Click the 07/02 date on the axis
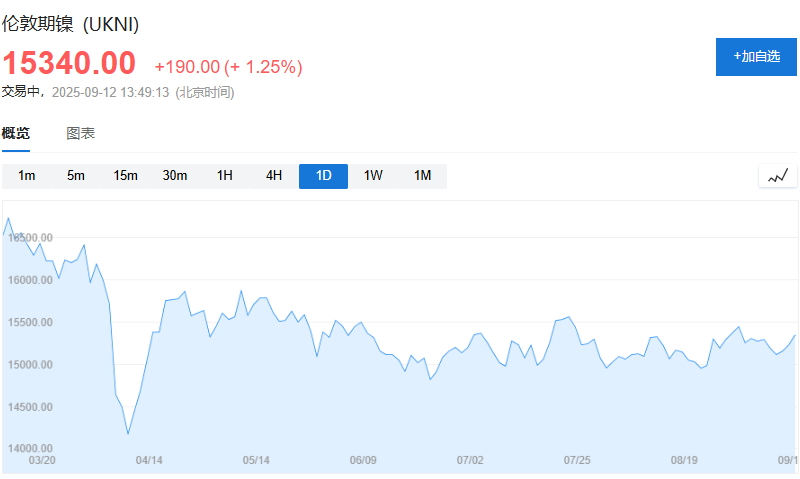 (x=470, y=460)
